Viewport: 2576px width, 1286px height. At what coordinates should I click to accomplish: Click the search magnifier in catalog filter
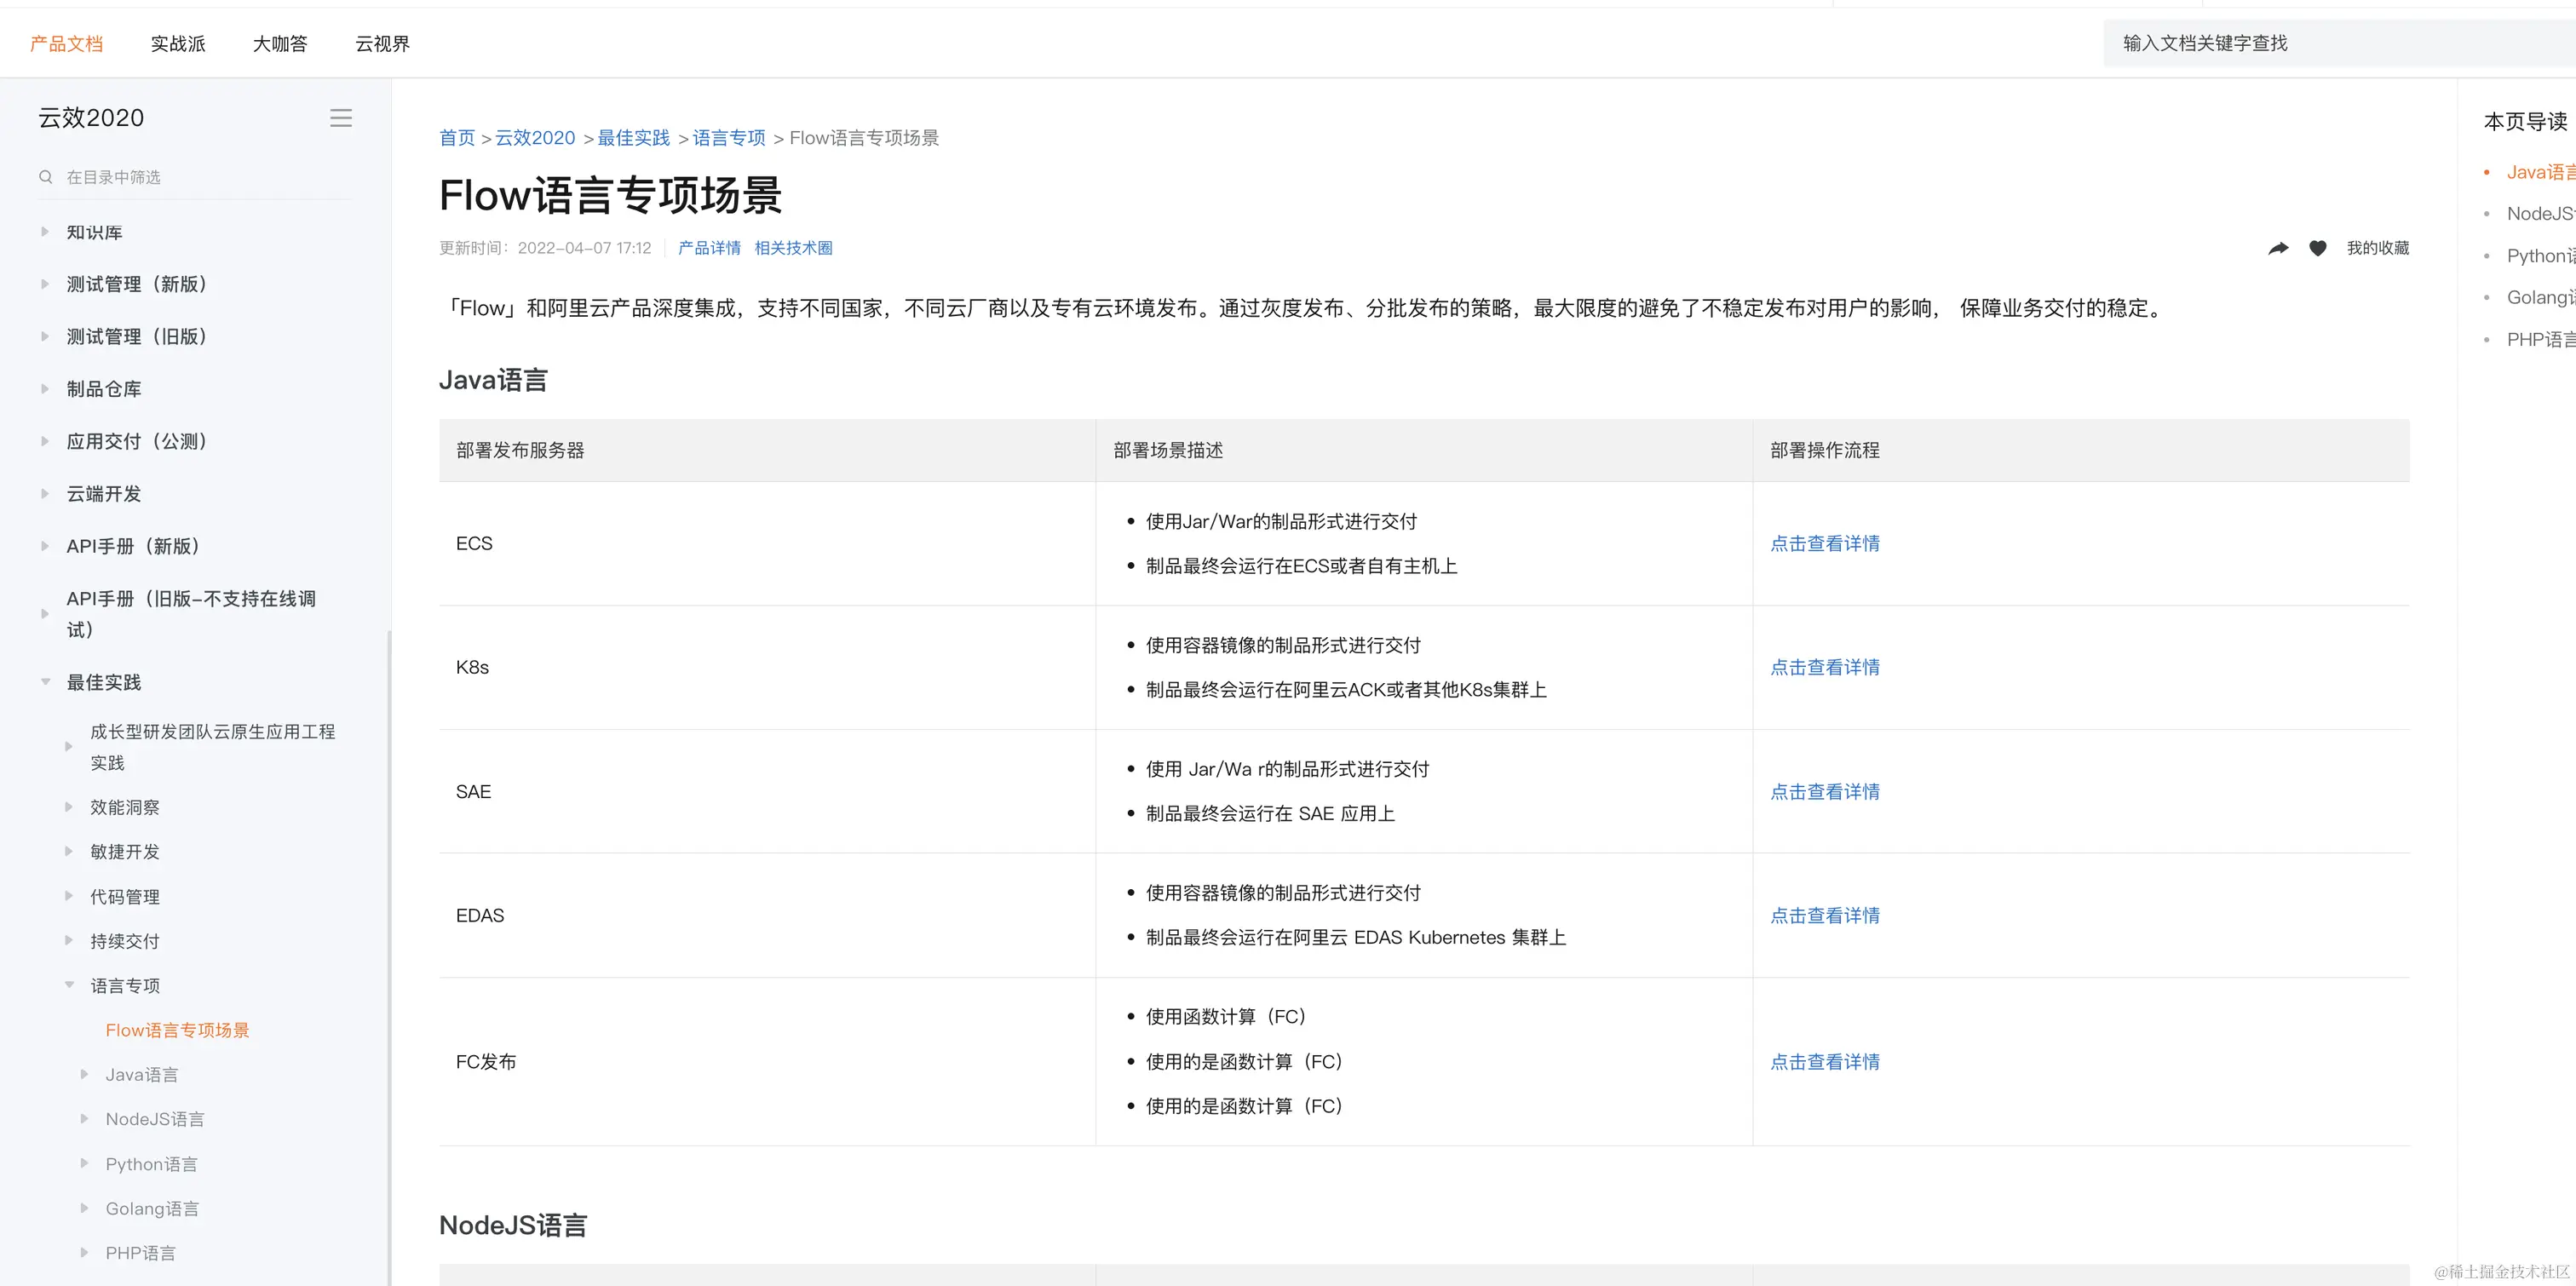tap(46, 177)
